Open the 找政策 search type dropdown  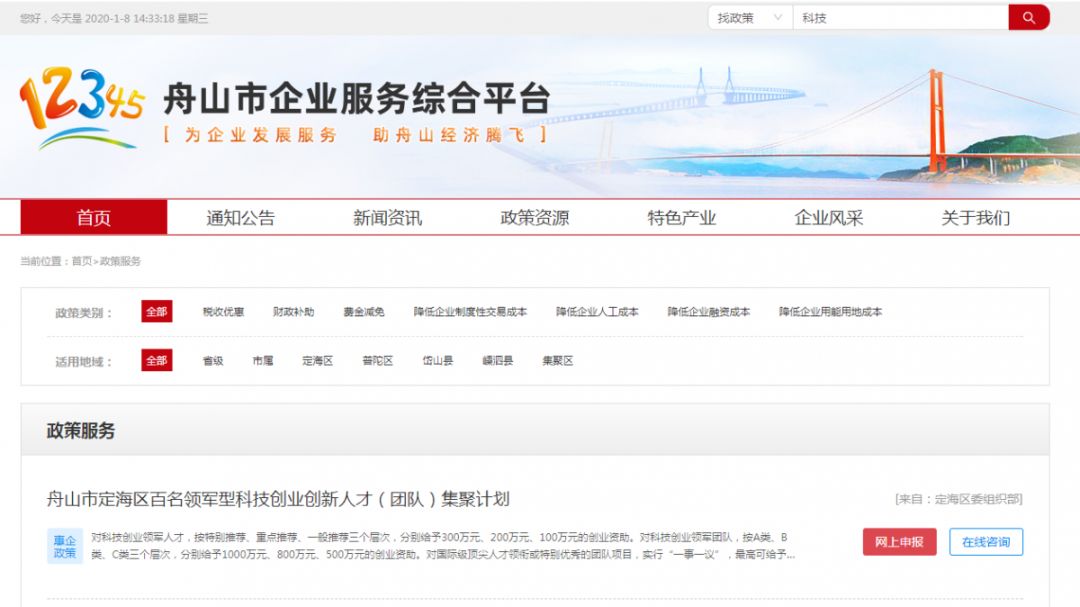point(749,17)
